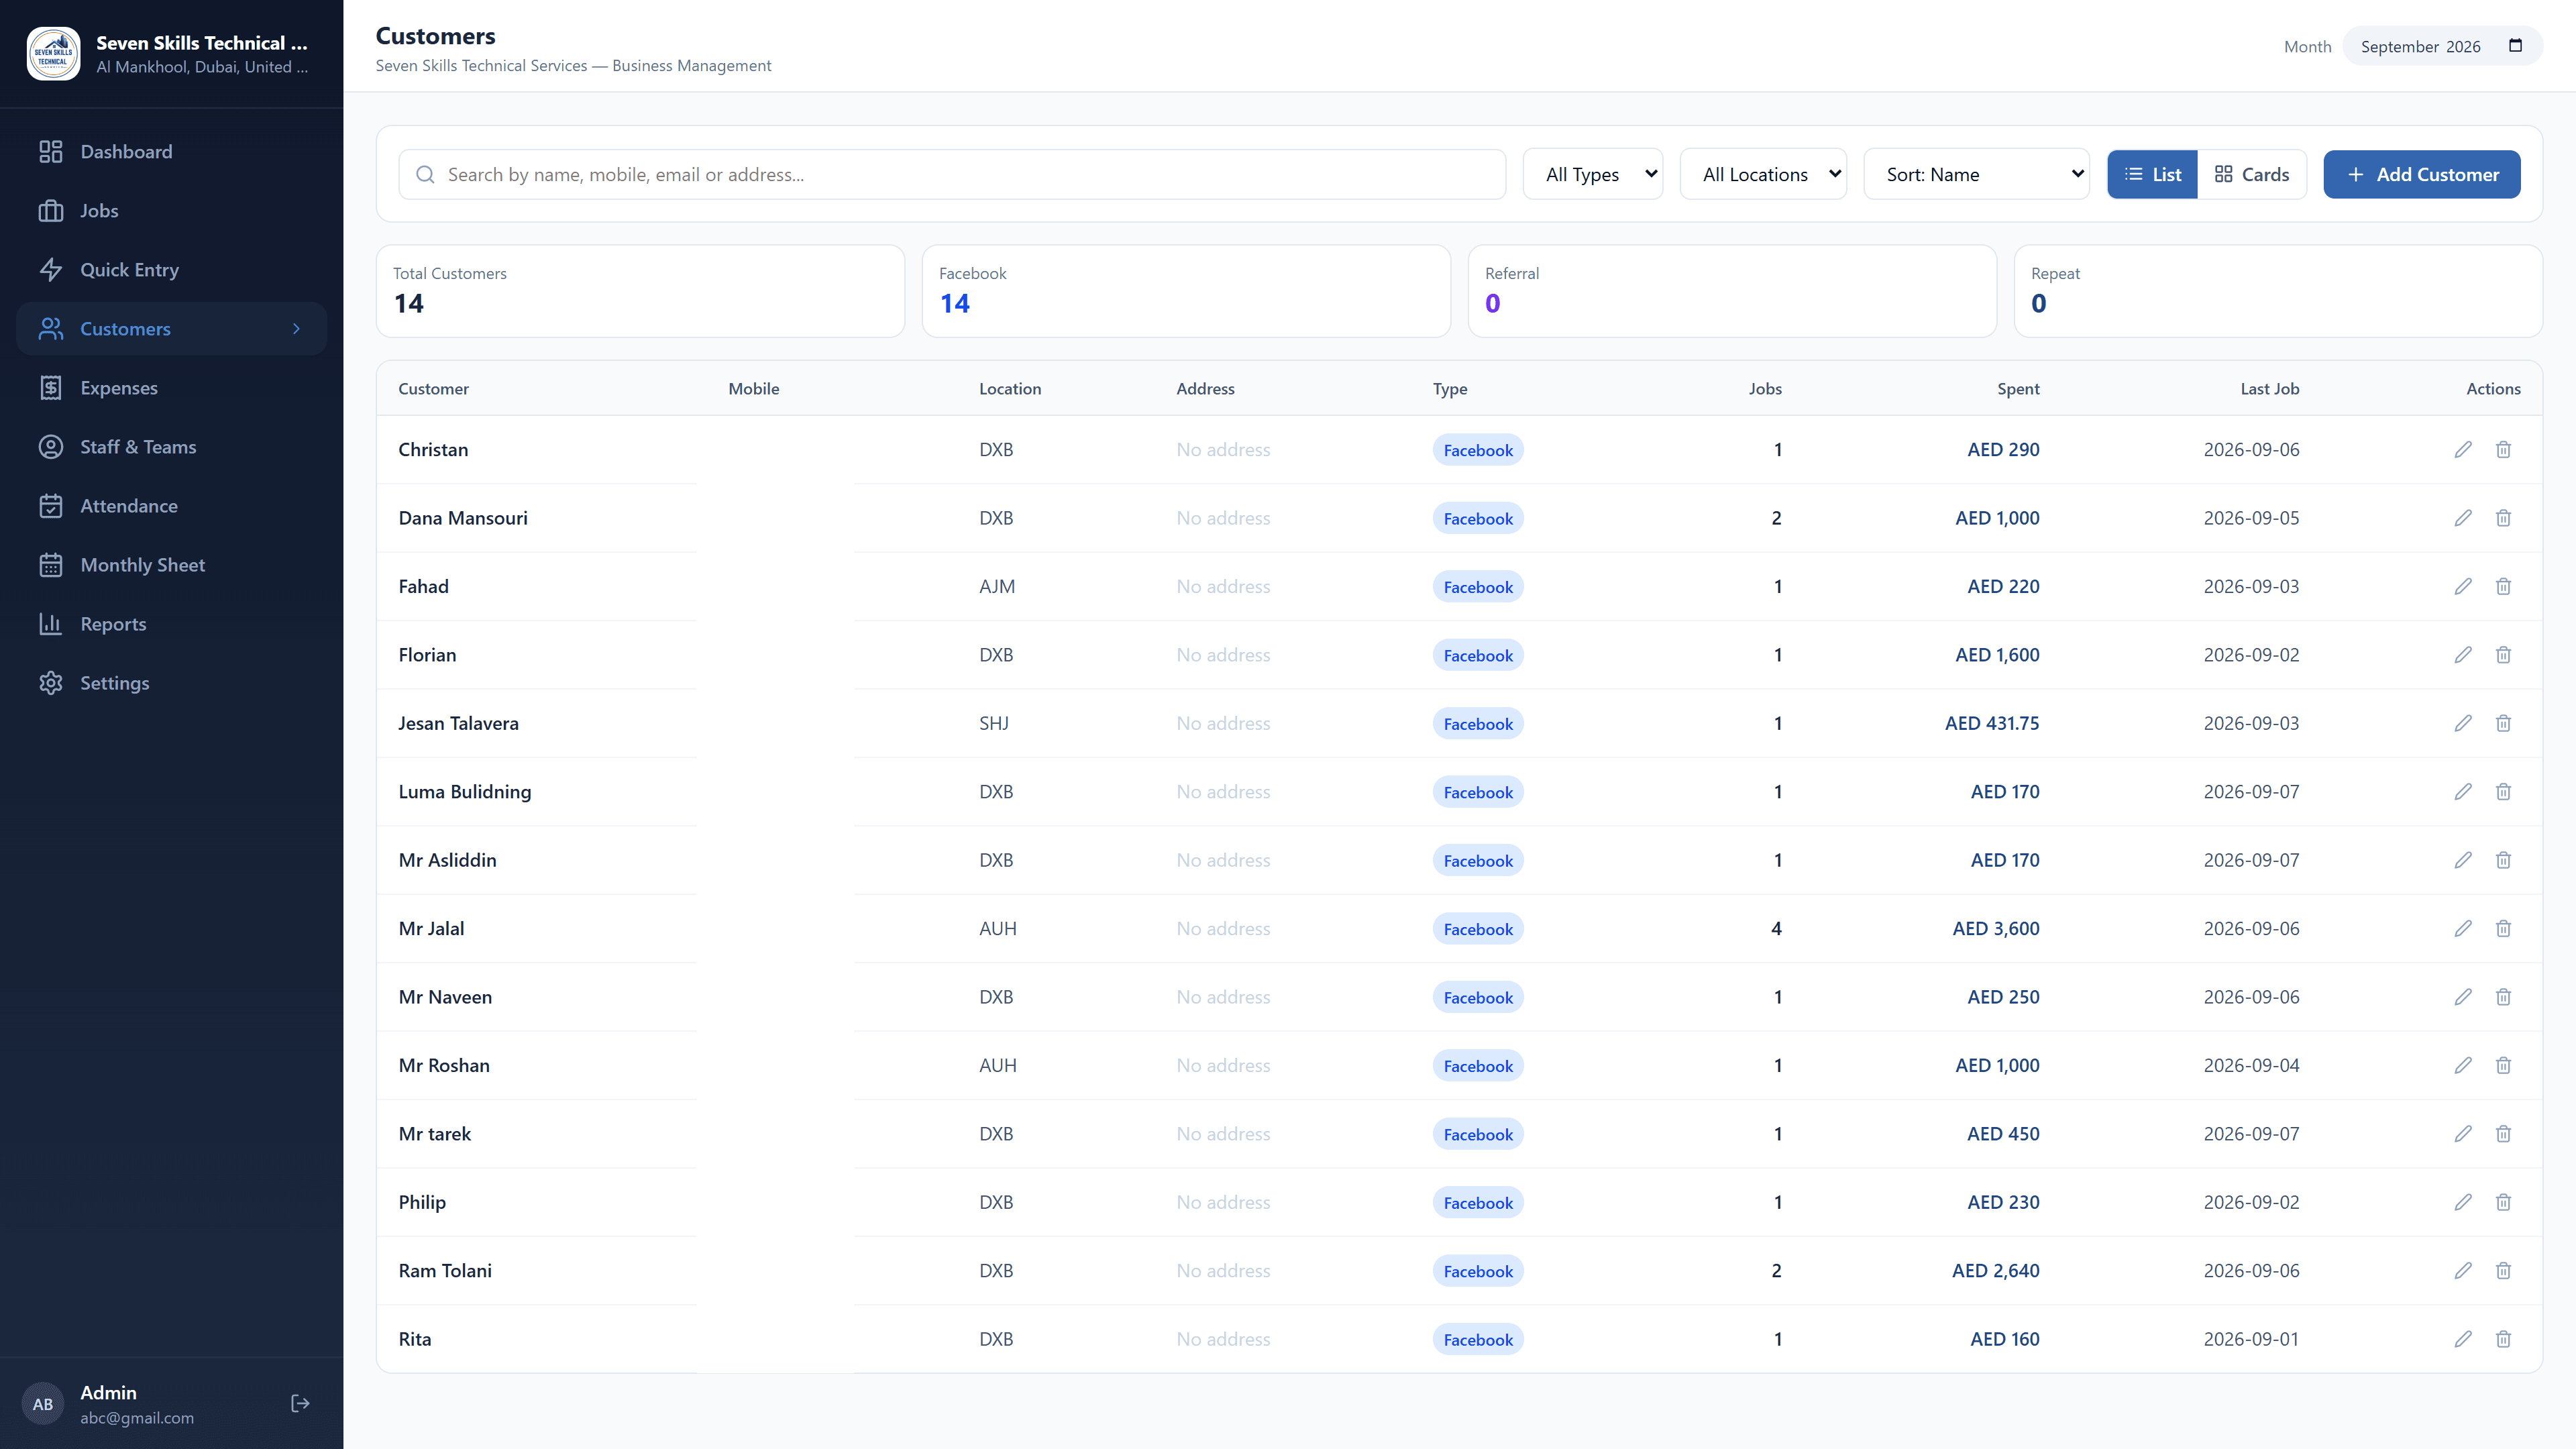
Task: Delete Mr tarek customer row
Action: (x=2503, y=1134)
